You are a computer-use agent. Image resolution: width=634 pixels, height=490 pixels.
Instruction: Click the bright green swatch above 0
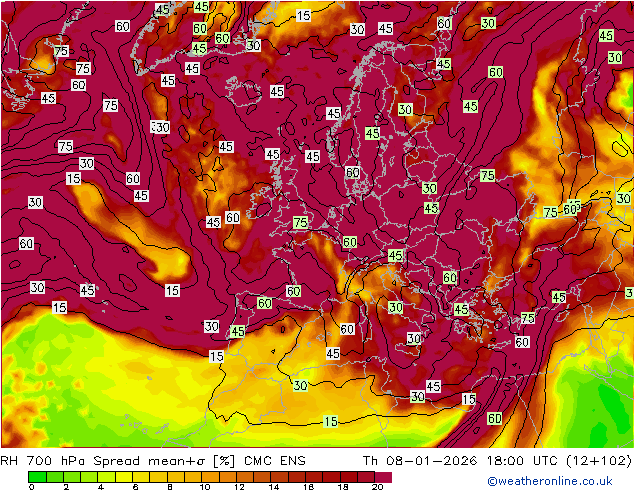pyautogui.click(x=37, y=477)
